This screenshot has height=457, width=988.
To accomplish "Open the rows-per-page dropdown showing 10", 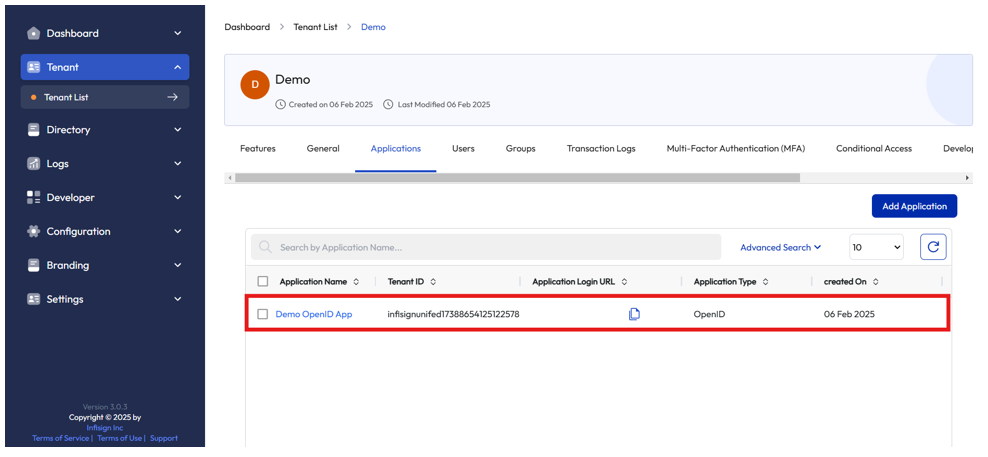I will (x=876, y=247).
